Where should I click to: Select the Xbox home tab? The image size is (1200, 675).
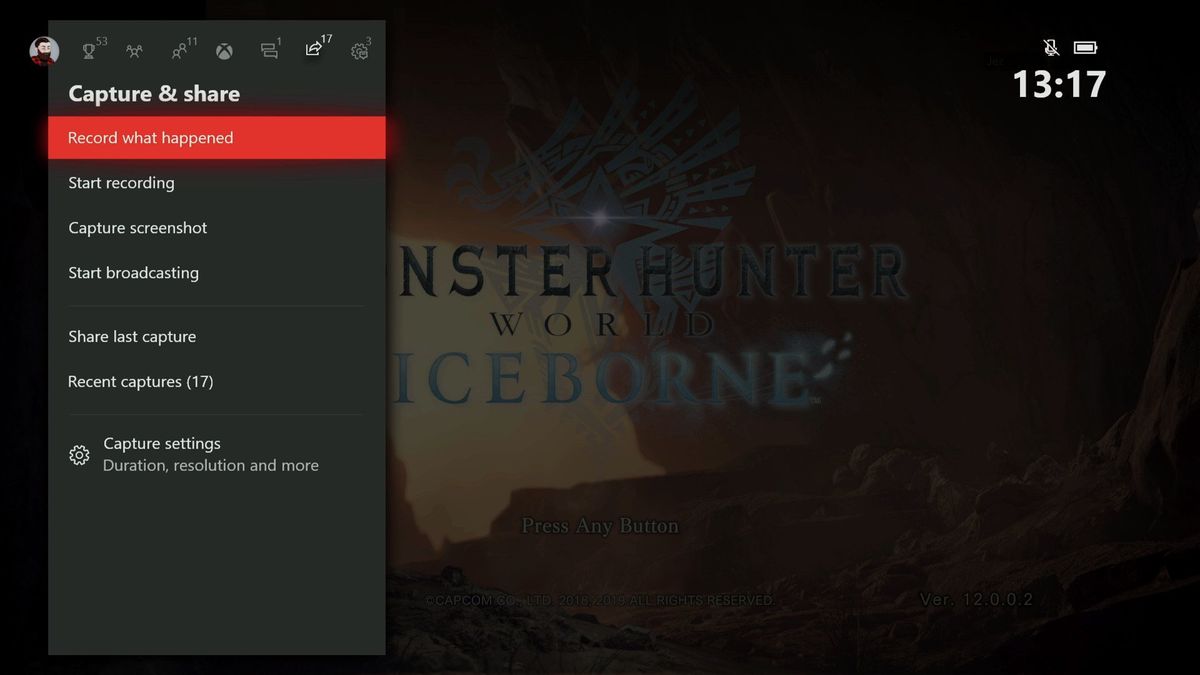(x=224, y=50)
